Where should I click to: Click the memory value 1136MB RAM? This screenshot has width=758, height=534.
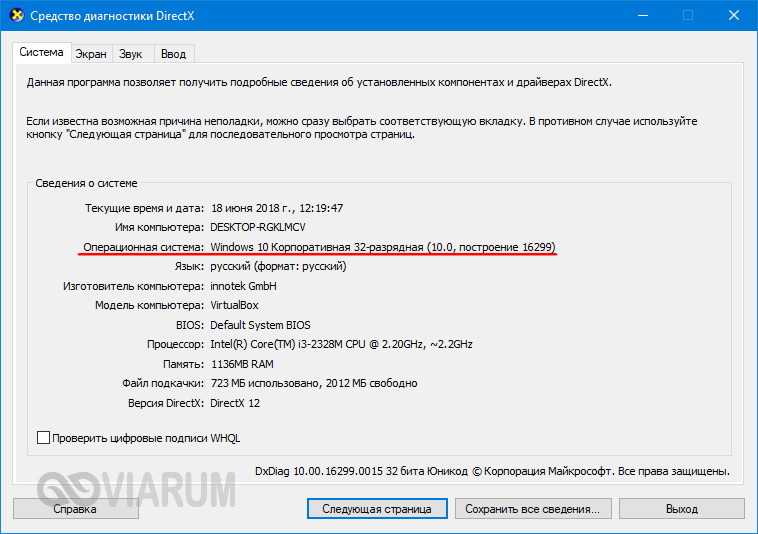[x=242, y=364]
